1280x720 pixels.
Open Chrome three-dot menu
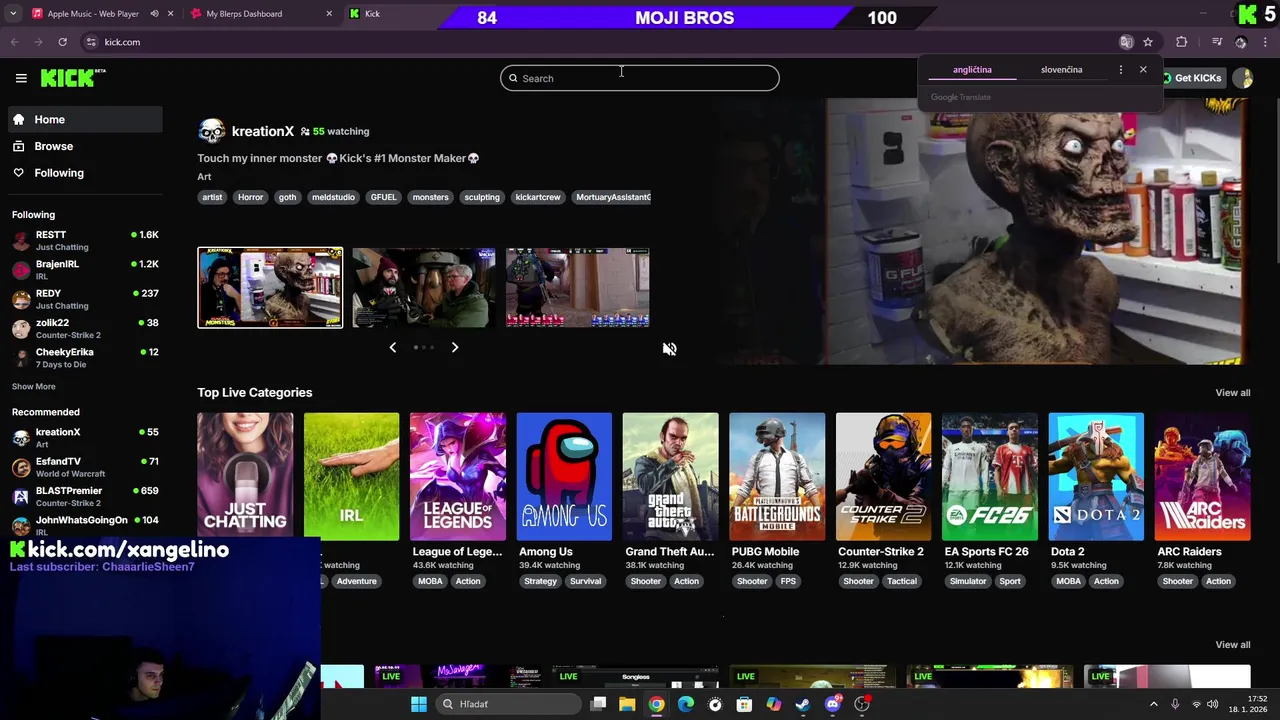click(1266, 42)
